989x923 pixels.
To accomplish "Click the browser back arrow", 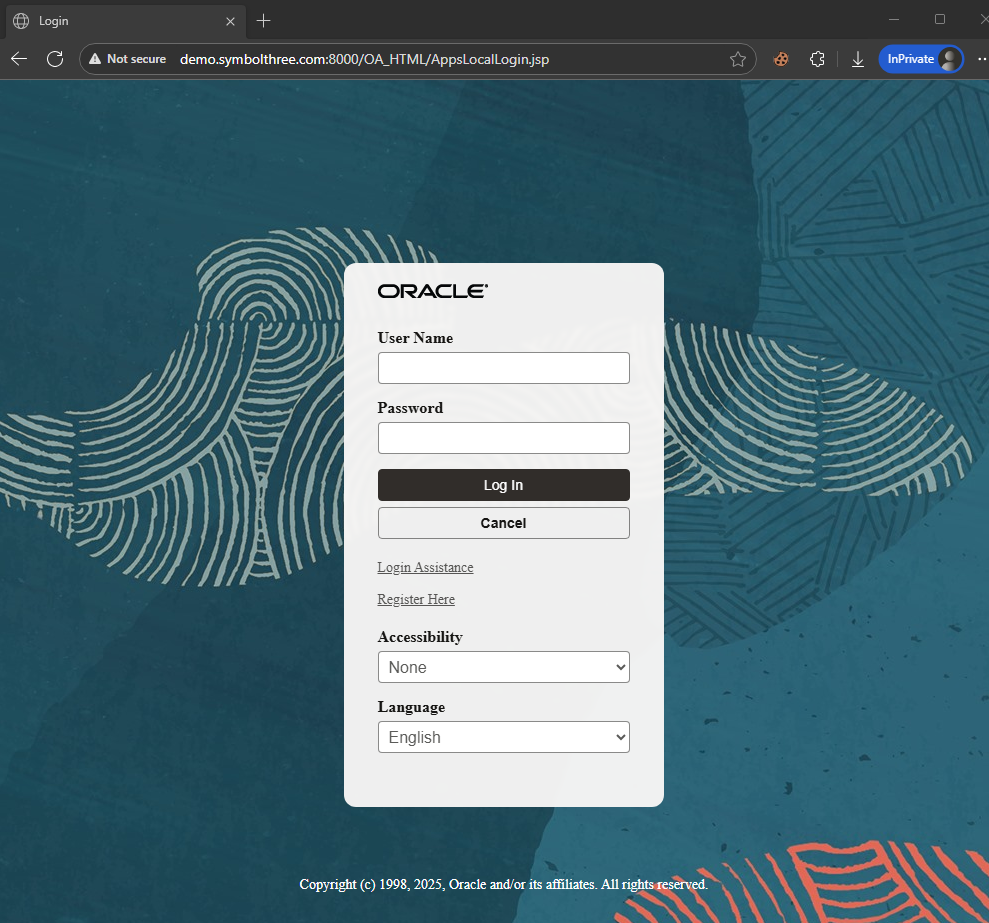I will click(19, 59).
